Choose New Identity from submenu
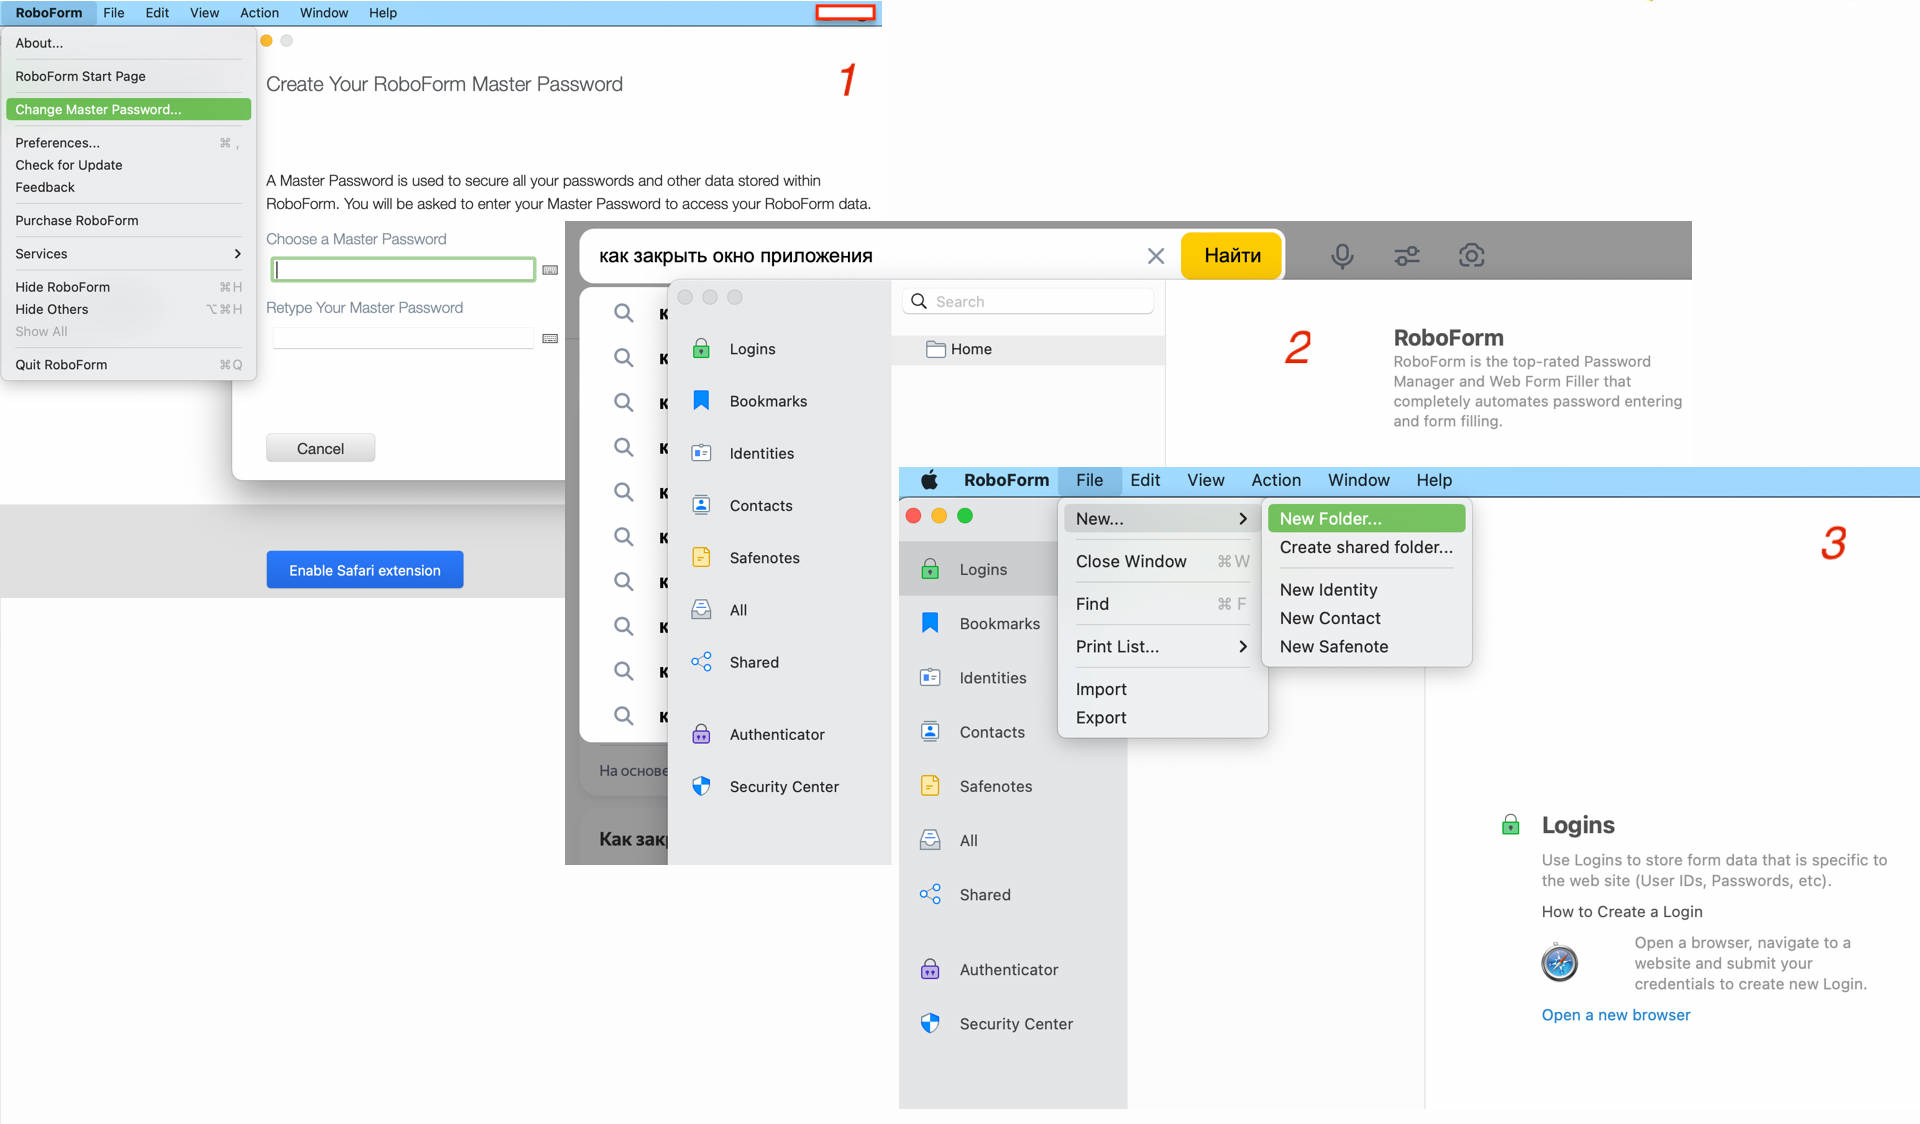Viewport: 1920px width, 1124px height. [x=1366, y=590]
